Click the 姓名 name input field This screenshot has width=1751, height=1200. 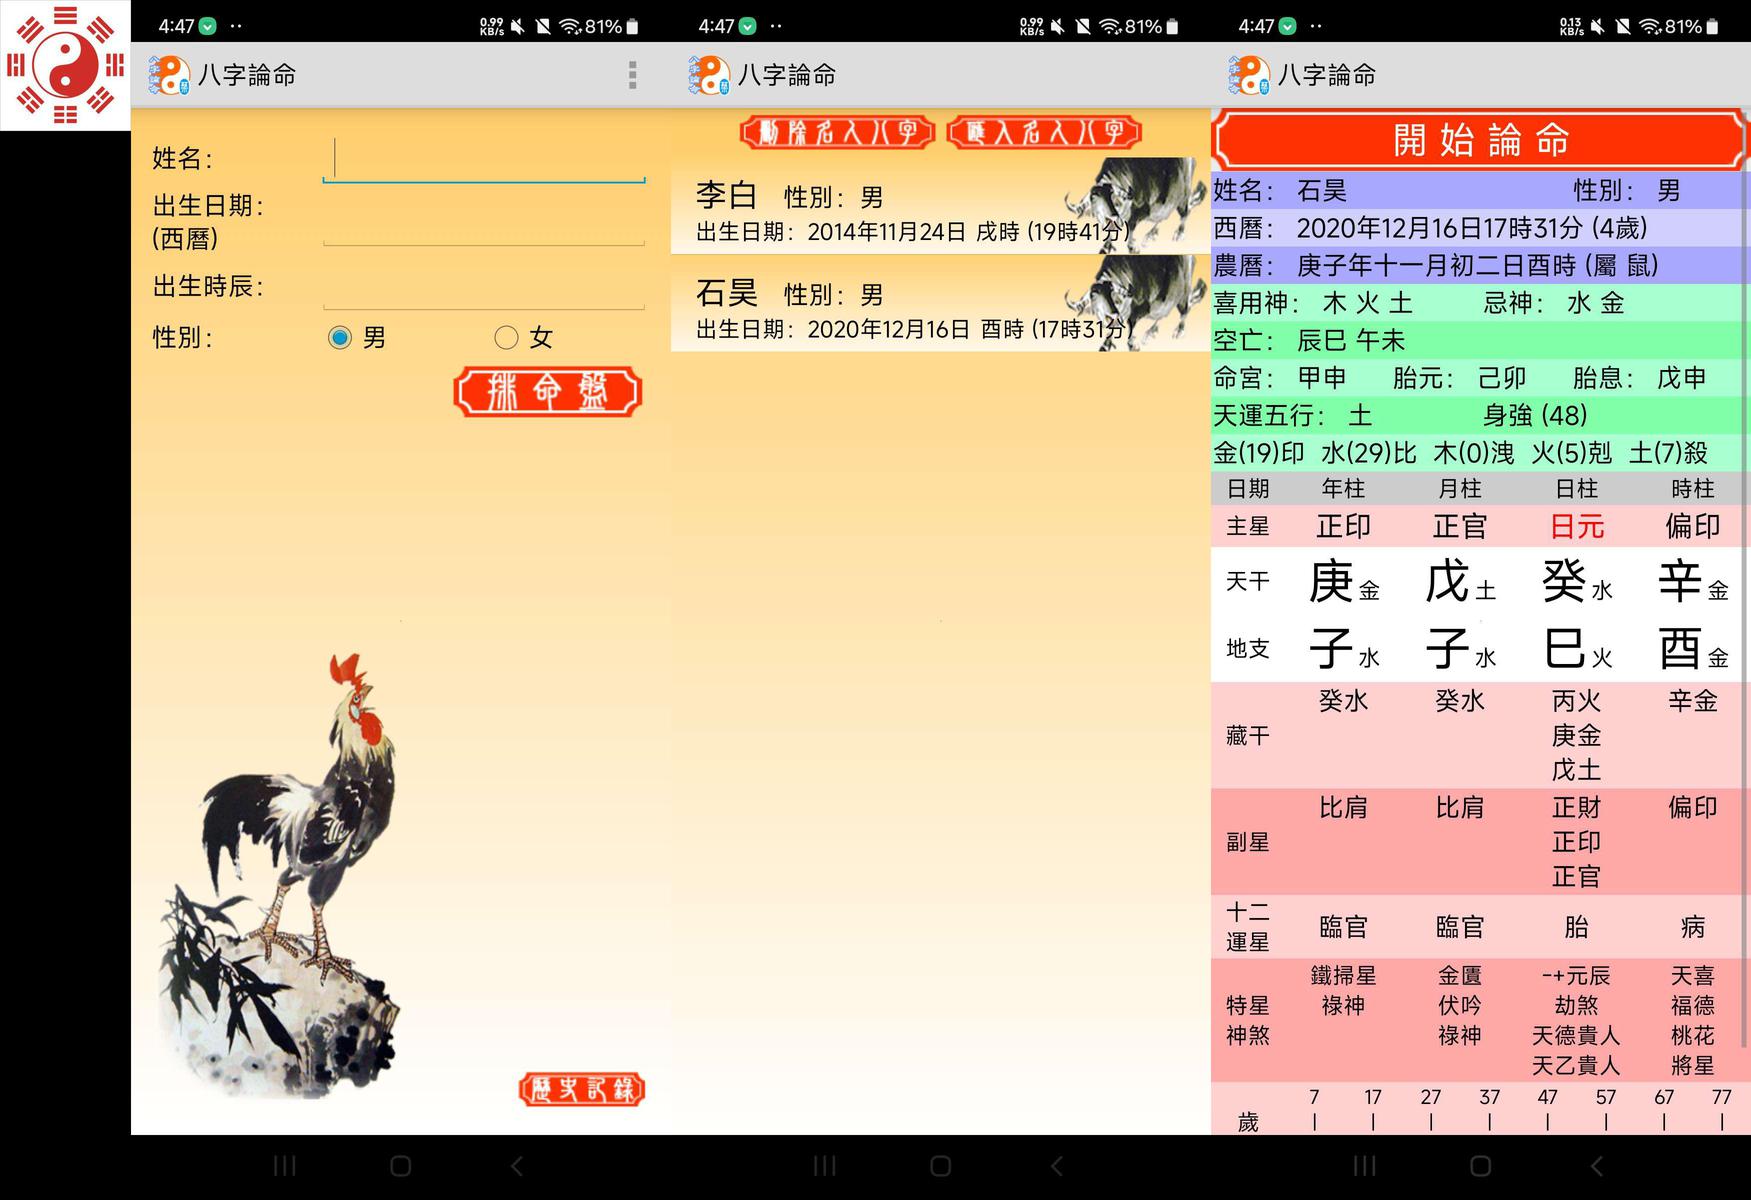point(484,160)
